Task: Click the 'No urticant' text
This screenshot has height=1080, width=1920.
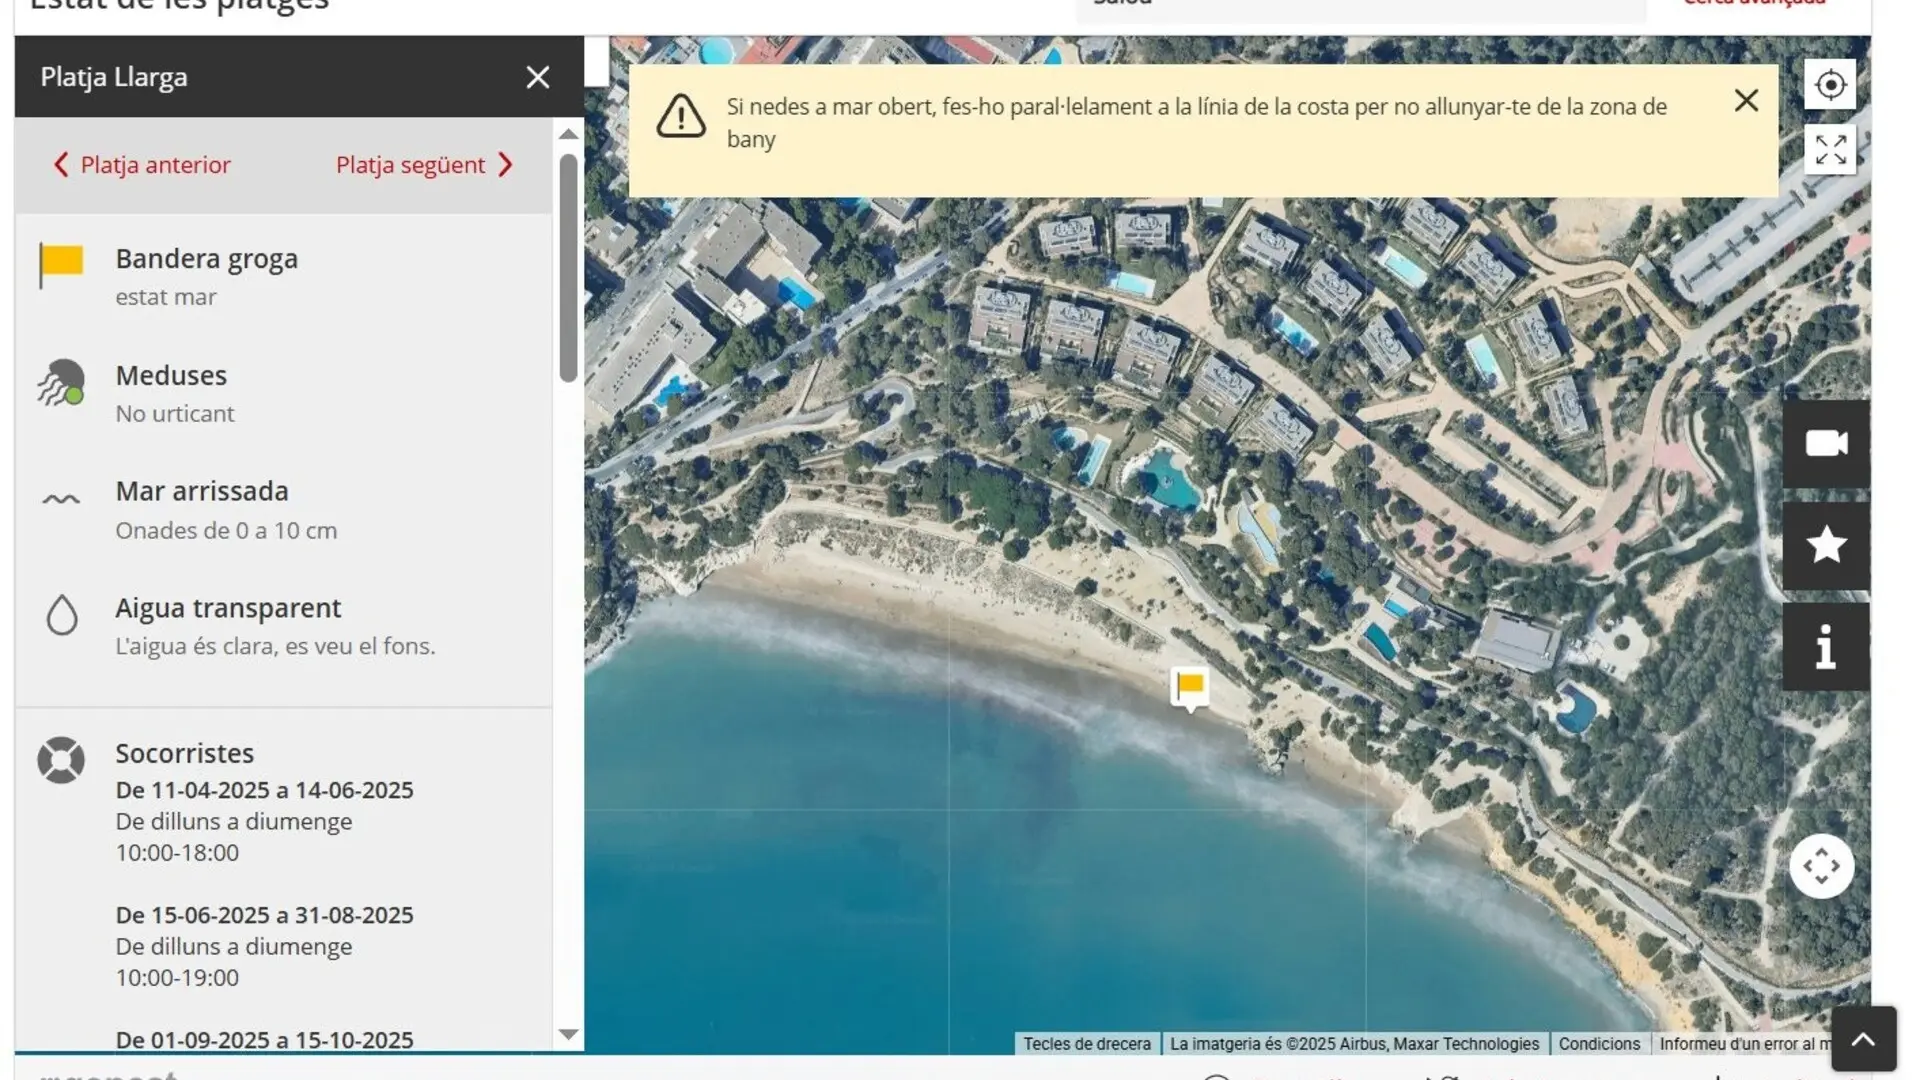Action: [x=175, y=413]
